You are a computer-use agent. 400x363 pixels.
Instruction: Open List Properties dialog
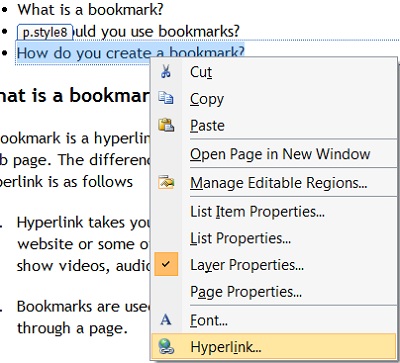(x=273, y=238)
